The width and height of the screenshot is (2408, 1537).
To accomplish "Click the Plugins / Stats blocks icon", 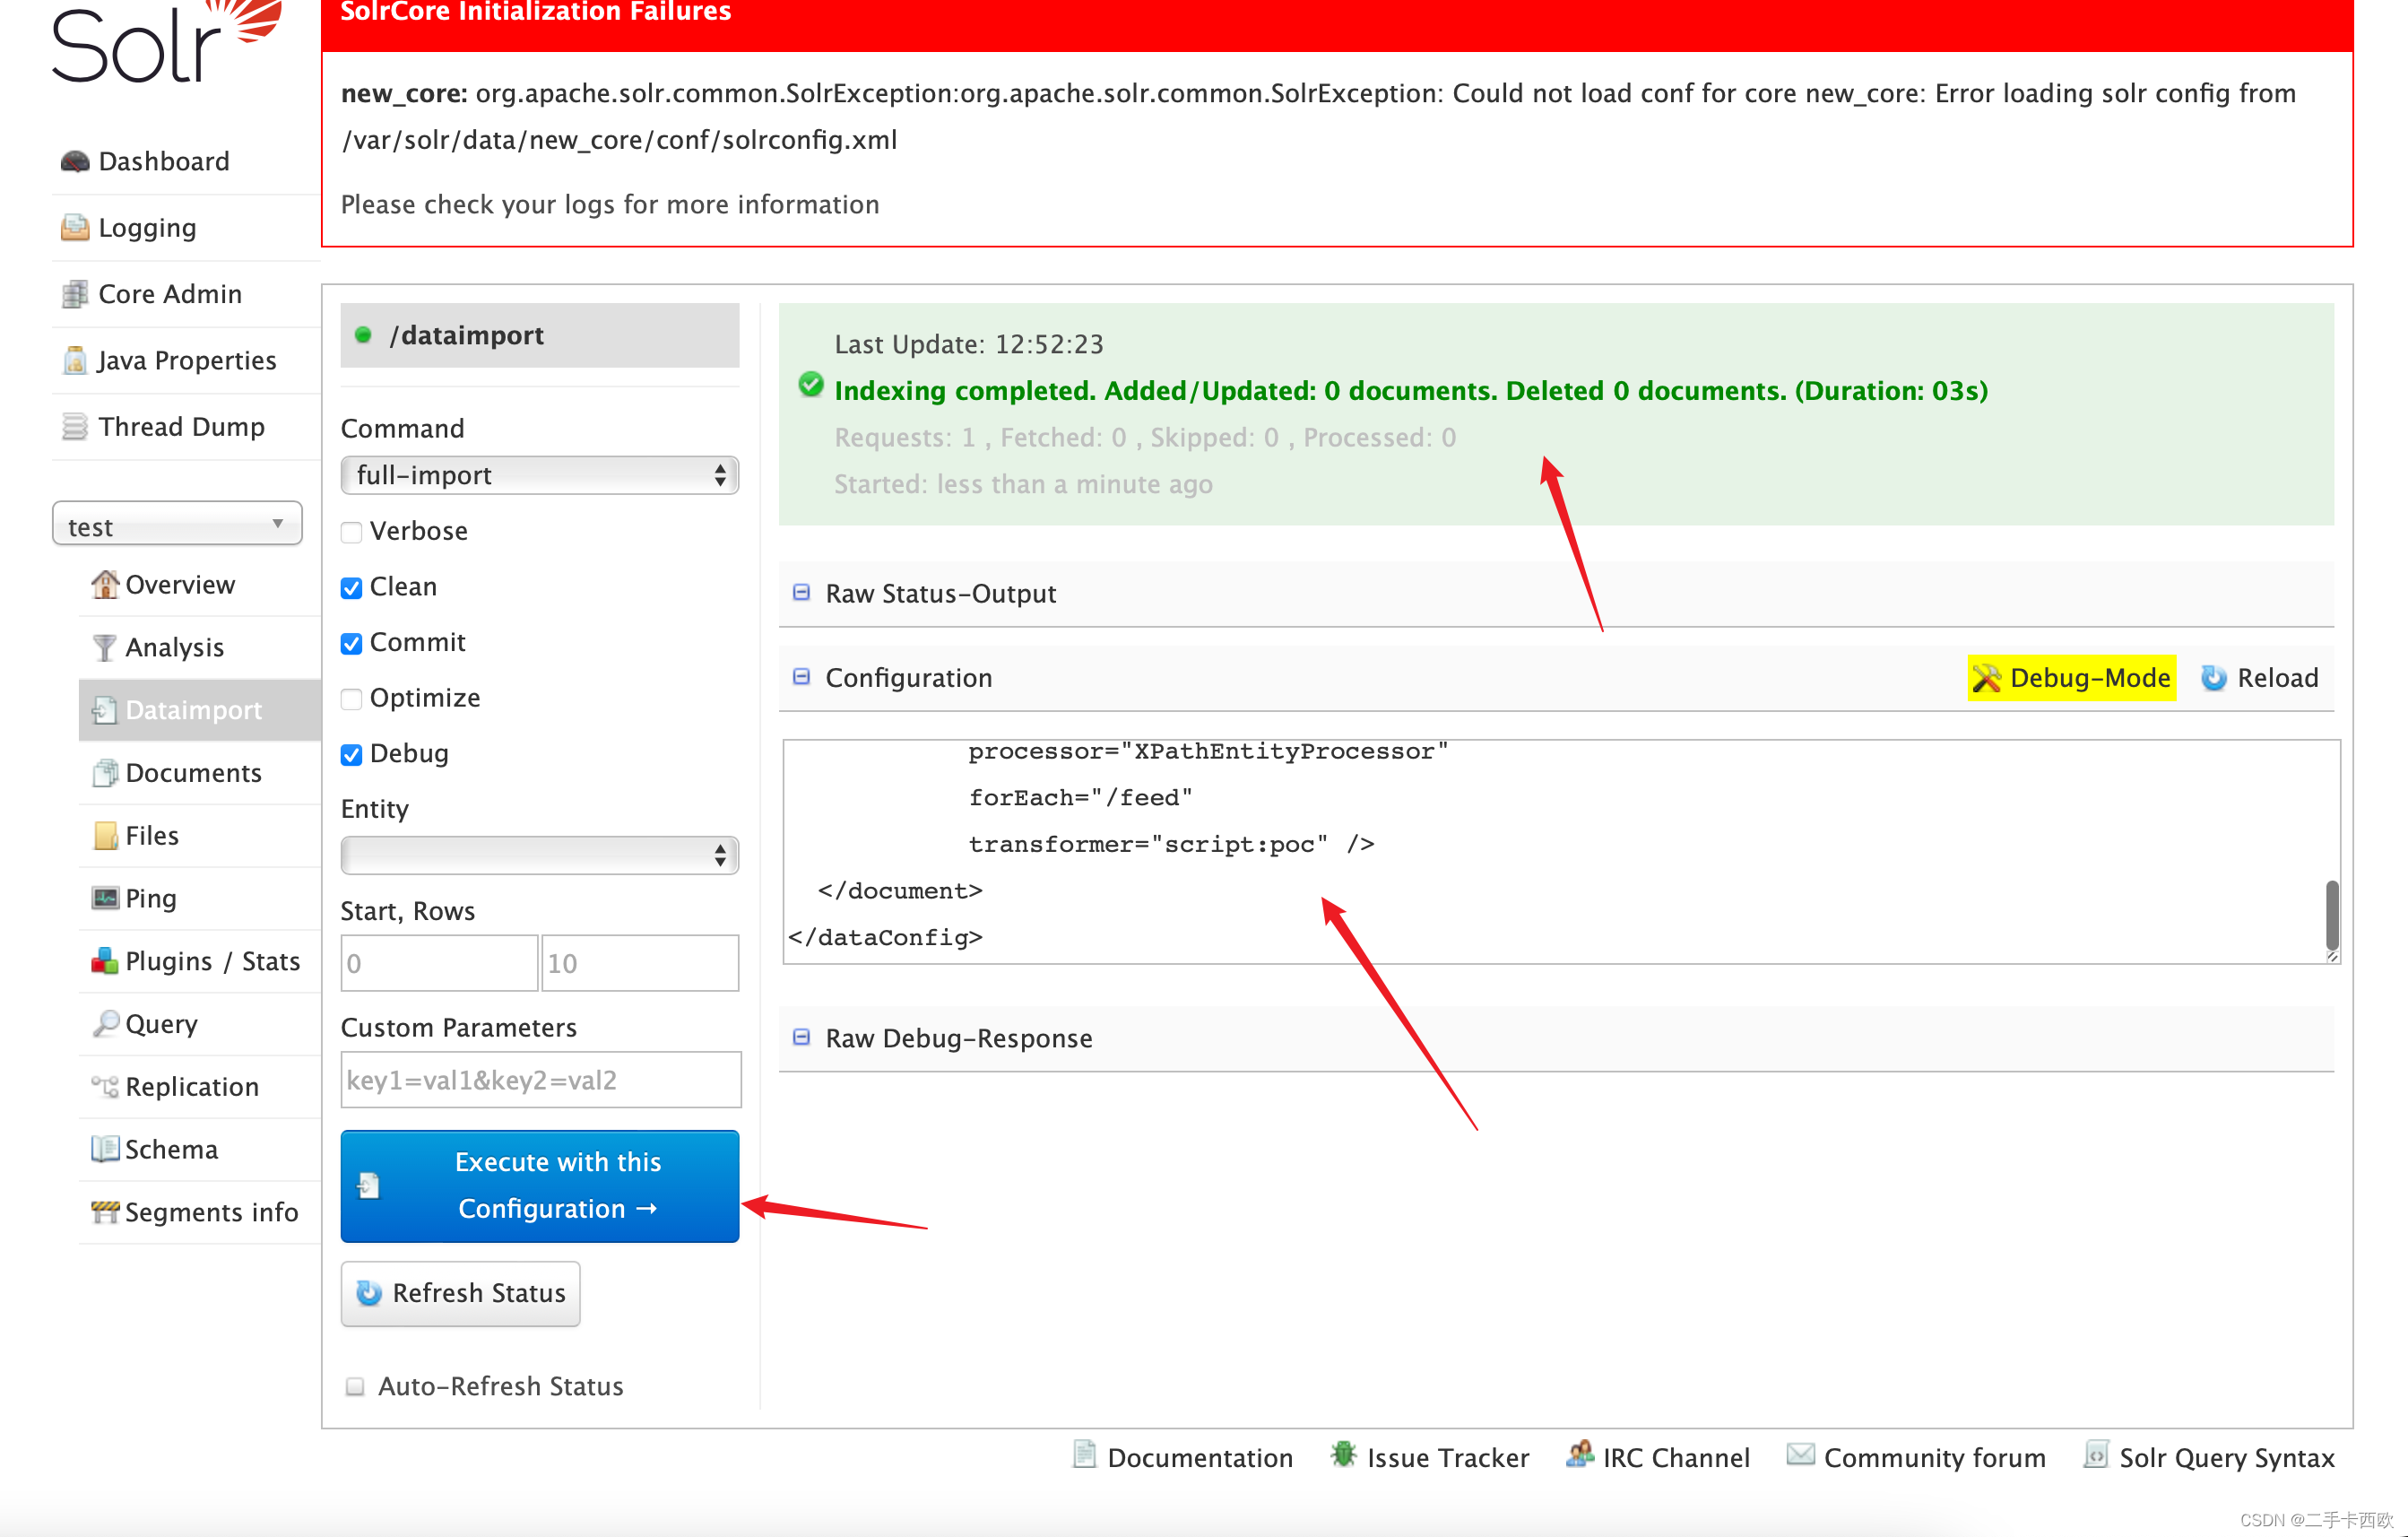I will coord(104,961).
